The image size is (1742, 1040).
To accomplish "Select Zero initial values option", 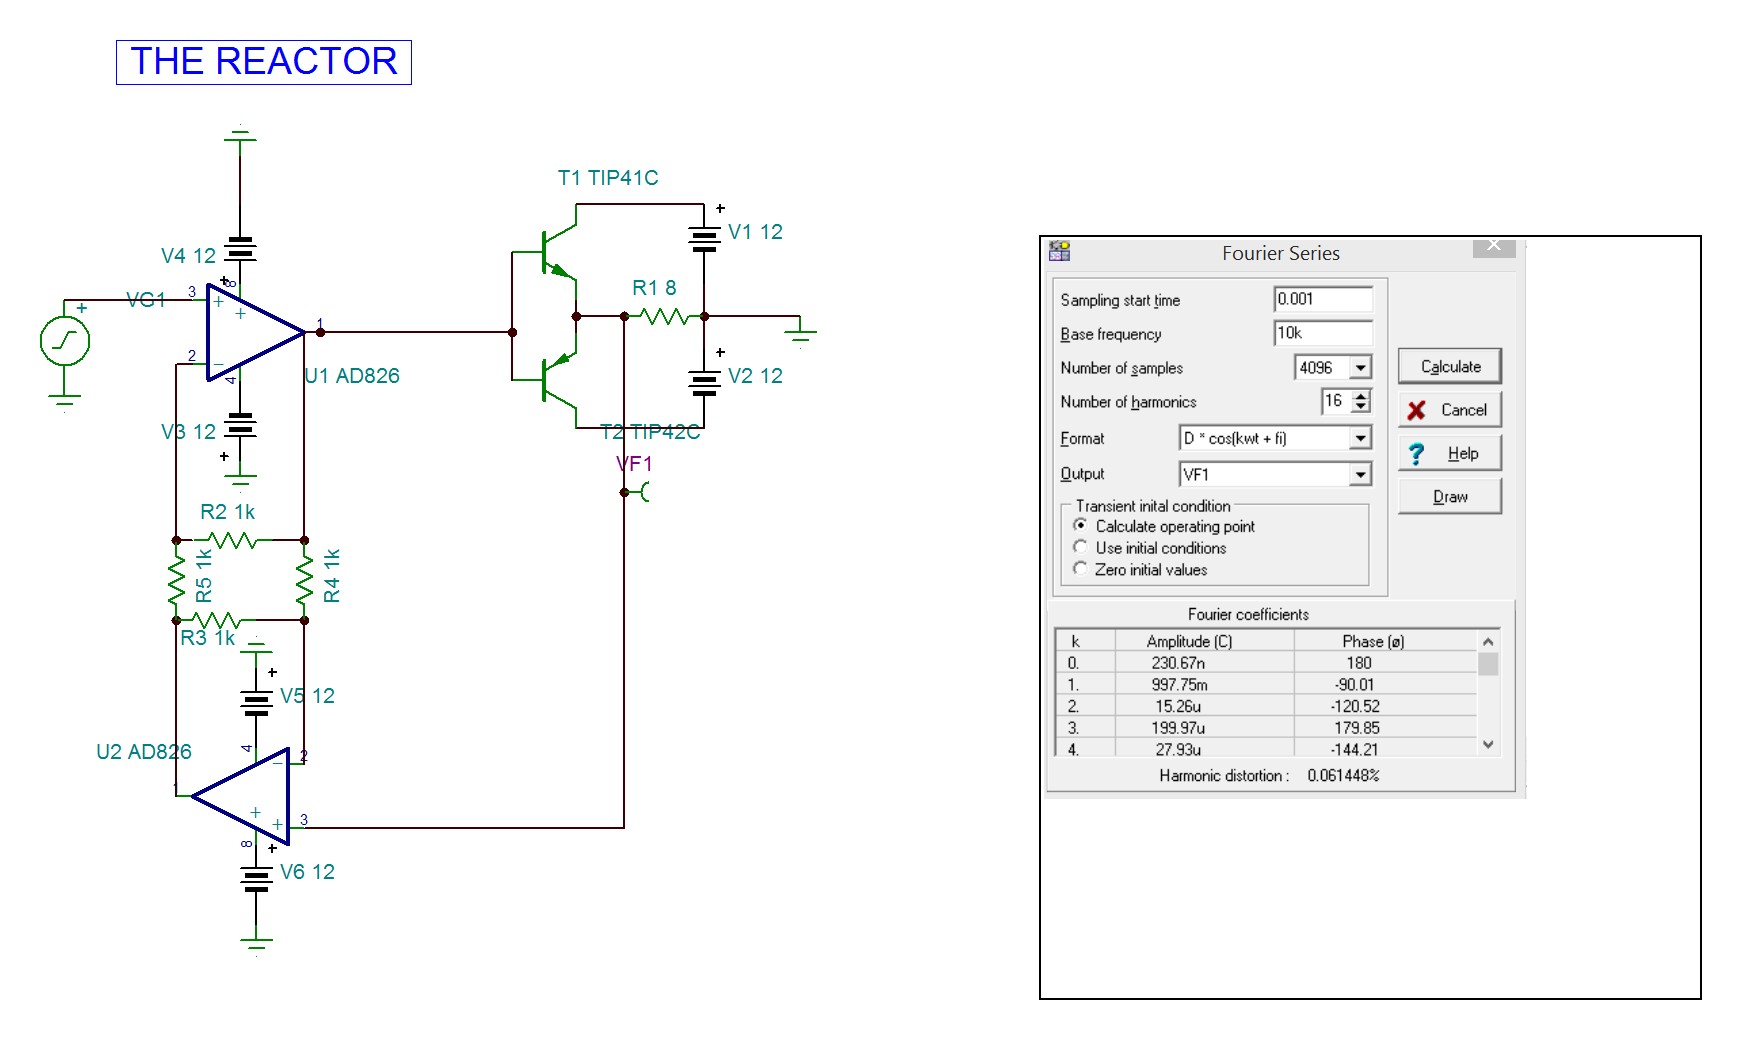I will 1080,569.
